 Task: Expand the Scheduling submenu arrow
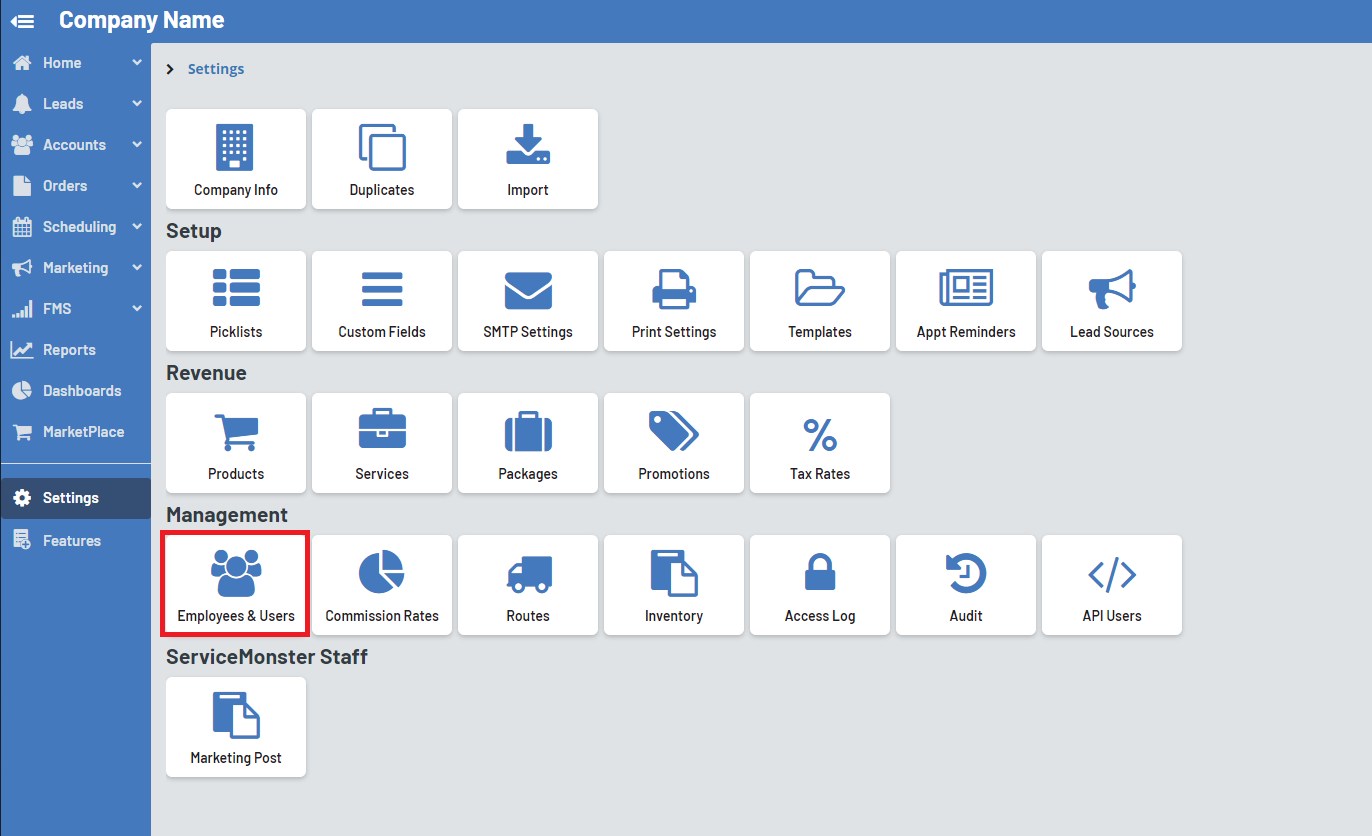[x=137, y=227]
